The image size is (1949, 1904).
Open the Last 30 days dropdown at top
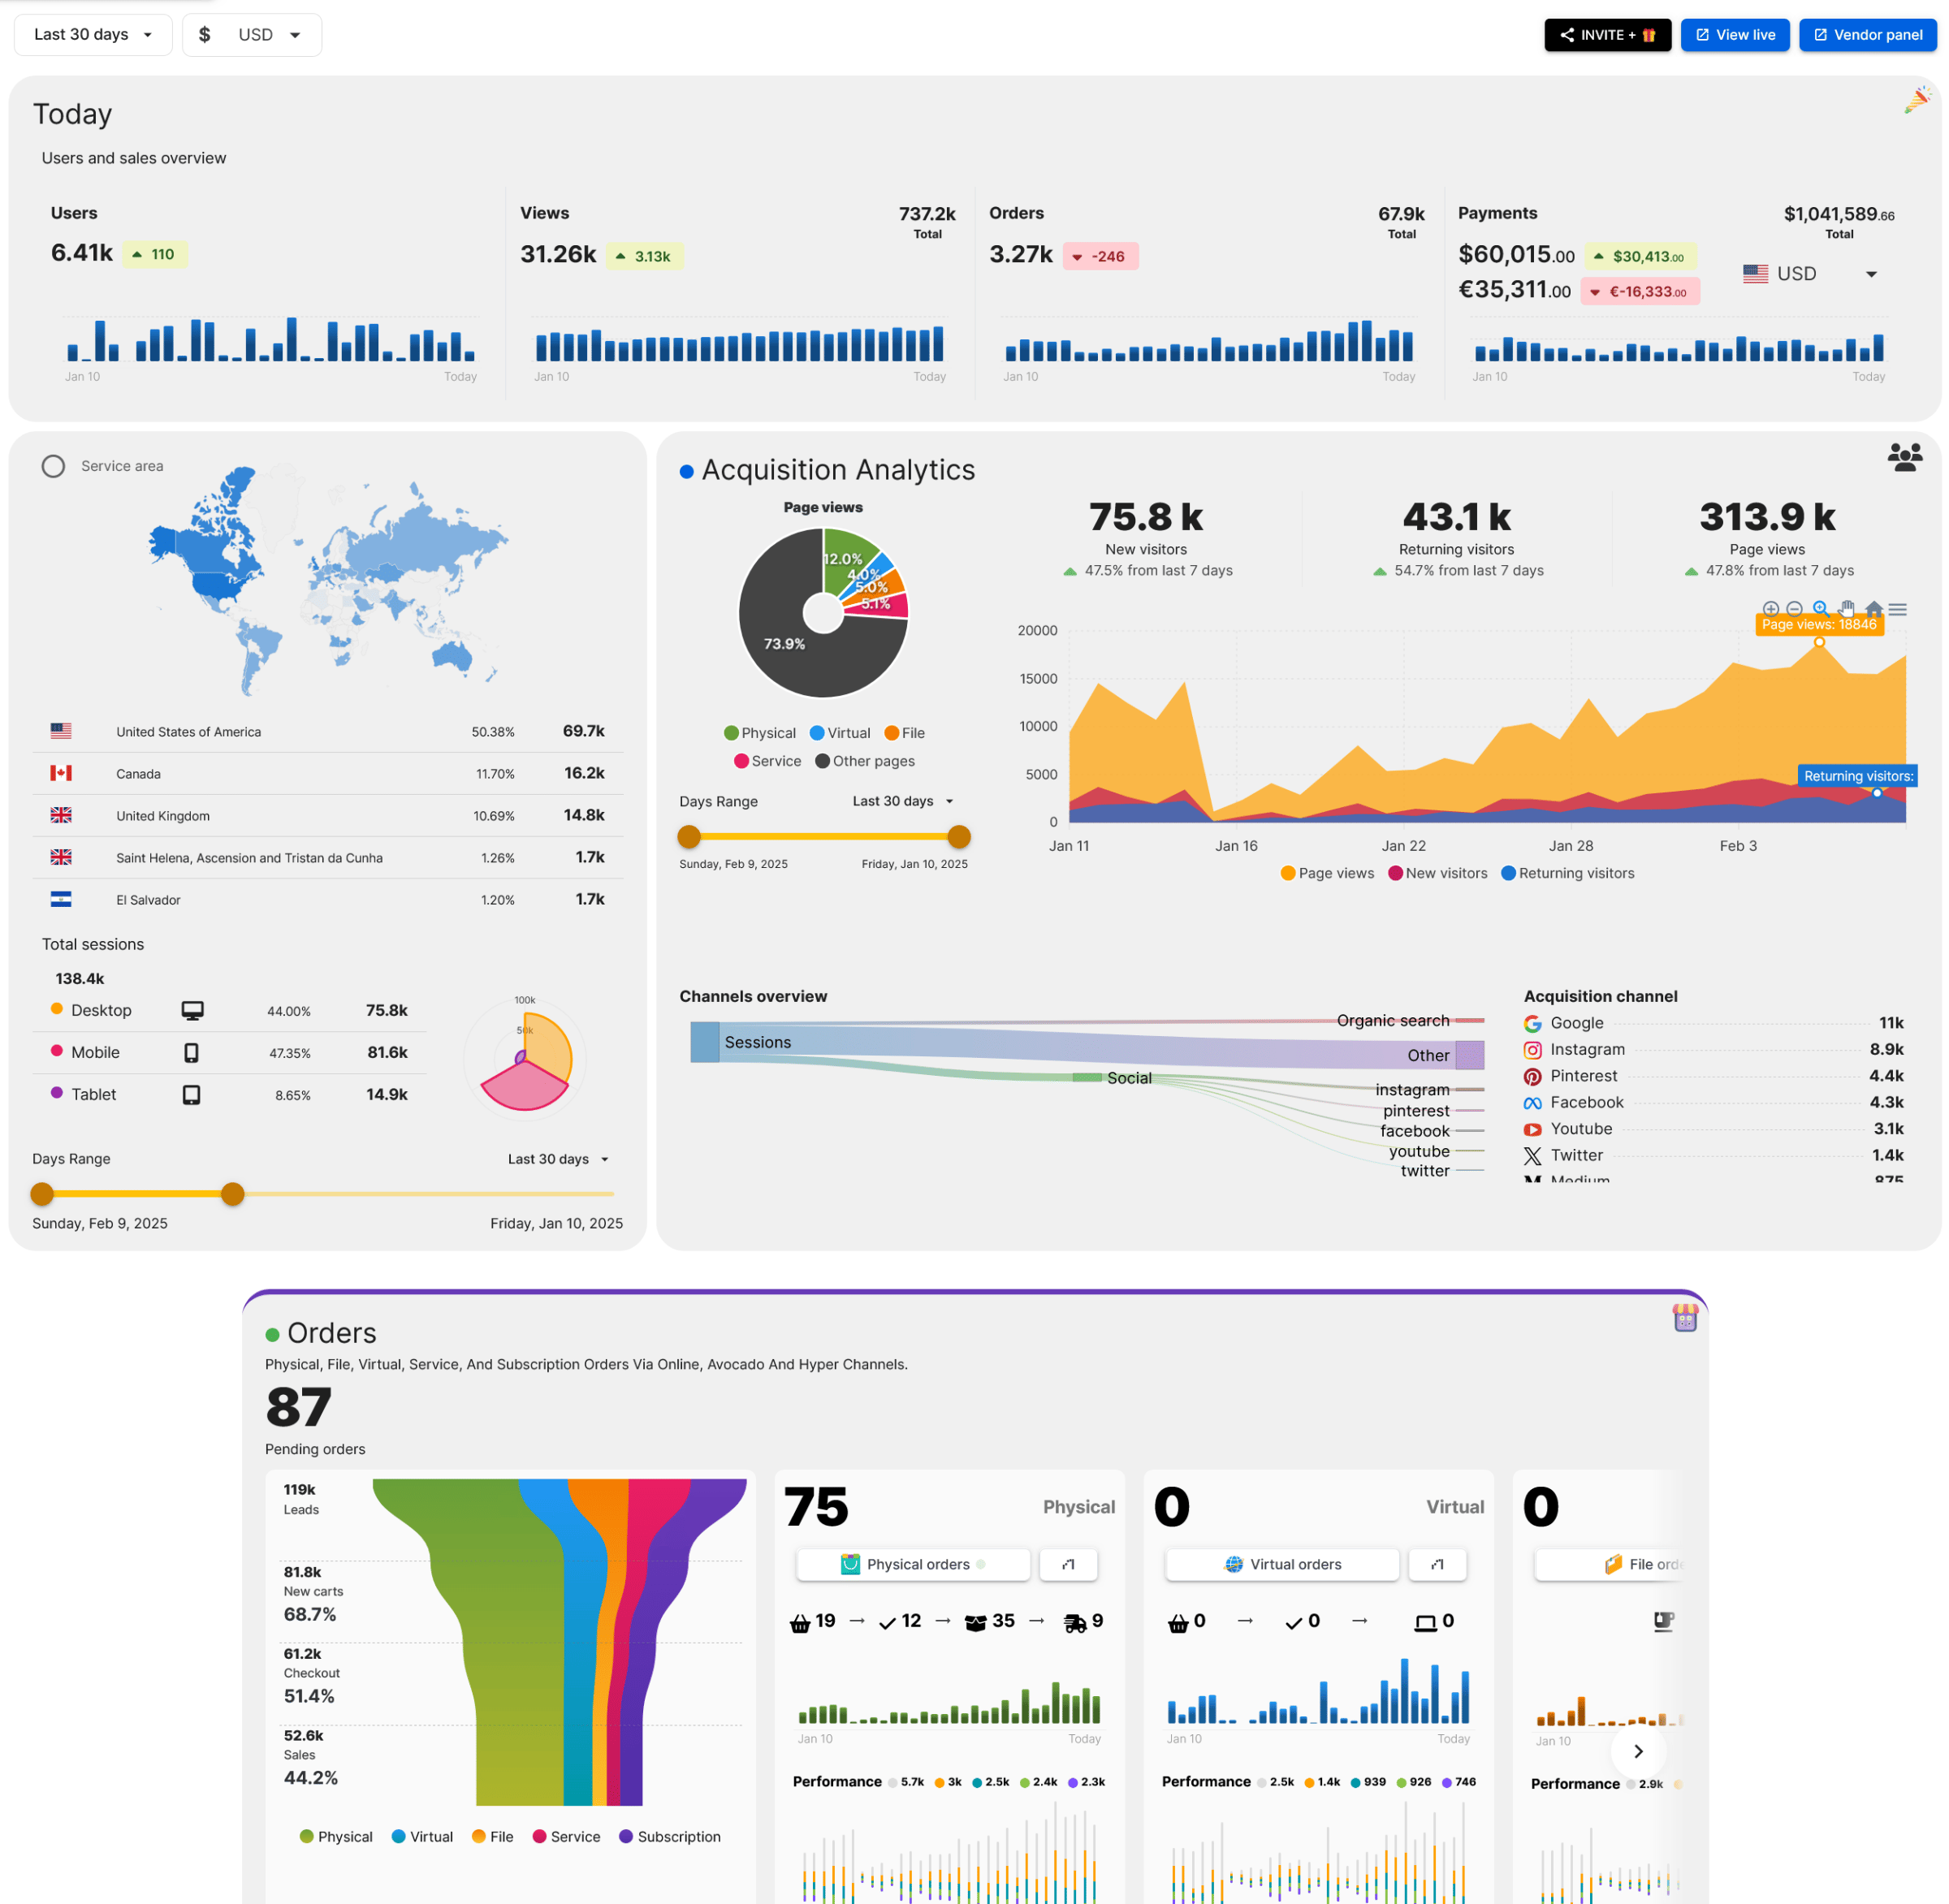coord(93,35)
